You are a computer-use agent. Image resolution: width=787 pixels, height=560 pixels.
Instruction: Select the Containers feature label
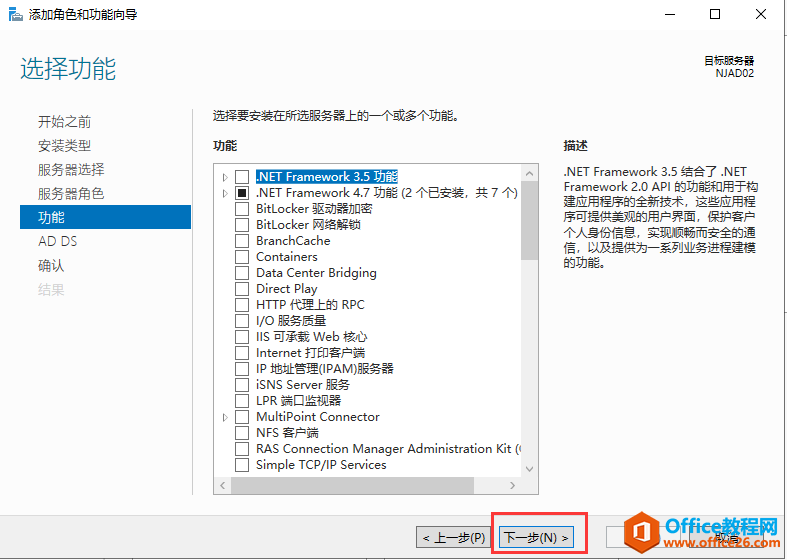click(287, 257)
